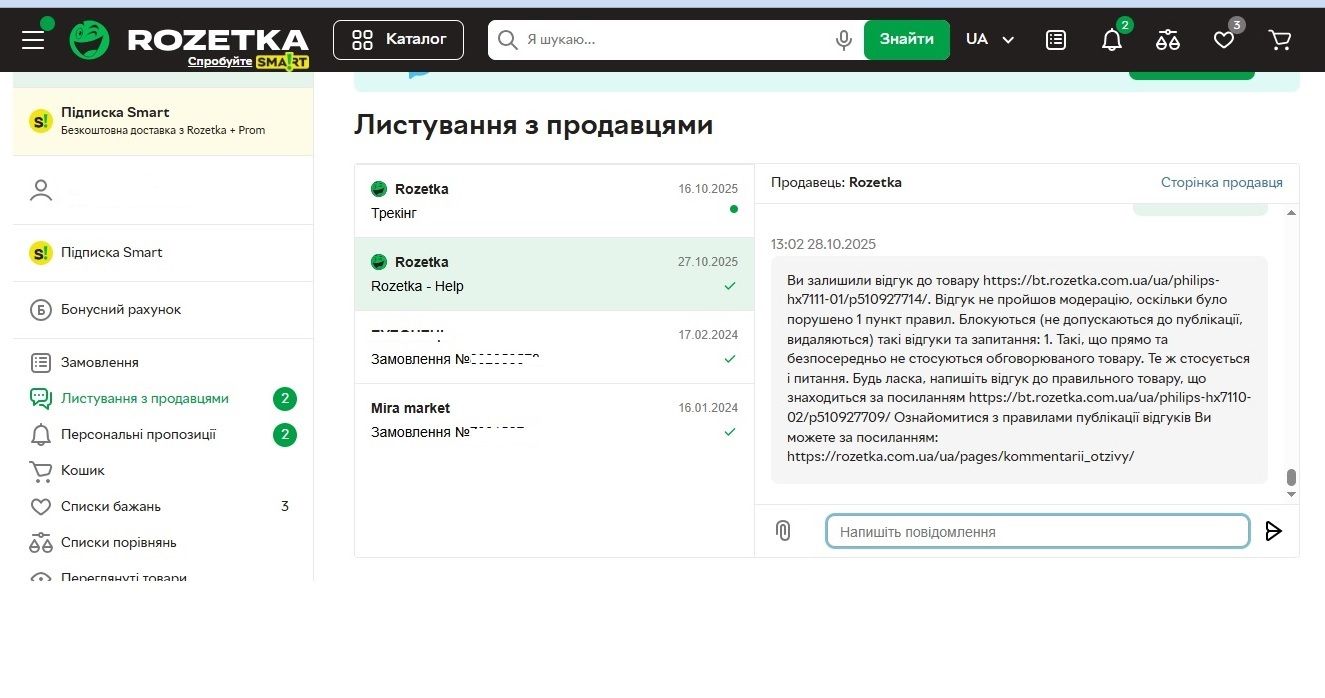Open the Rozetka Трекінг conversation
The height and width of the screenshot is (698, 1325).
pos(554,201)
